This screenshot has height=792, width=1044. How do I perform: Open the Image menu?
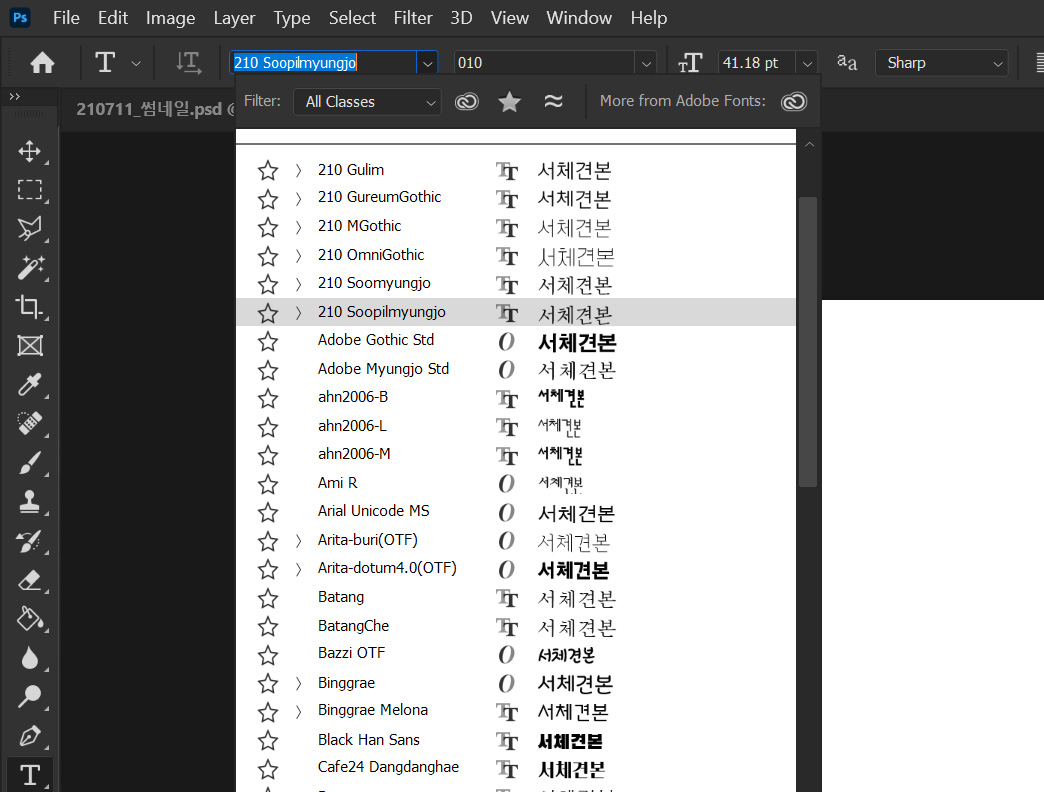coord(170,18)
